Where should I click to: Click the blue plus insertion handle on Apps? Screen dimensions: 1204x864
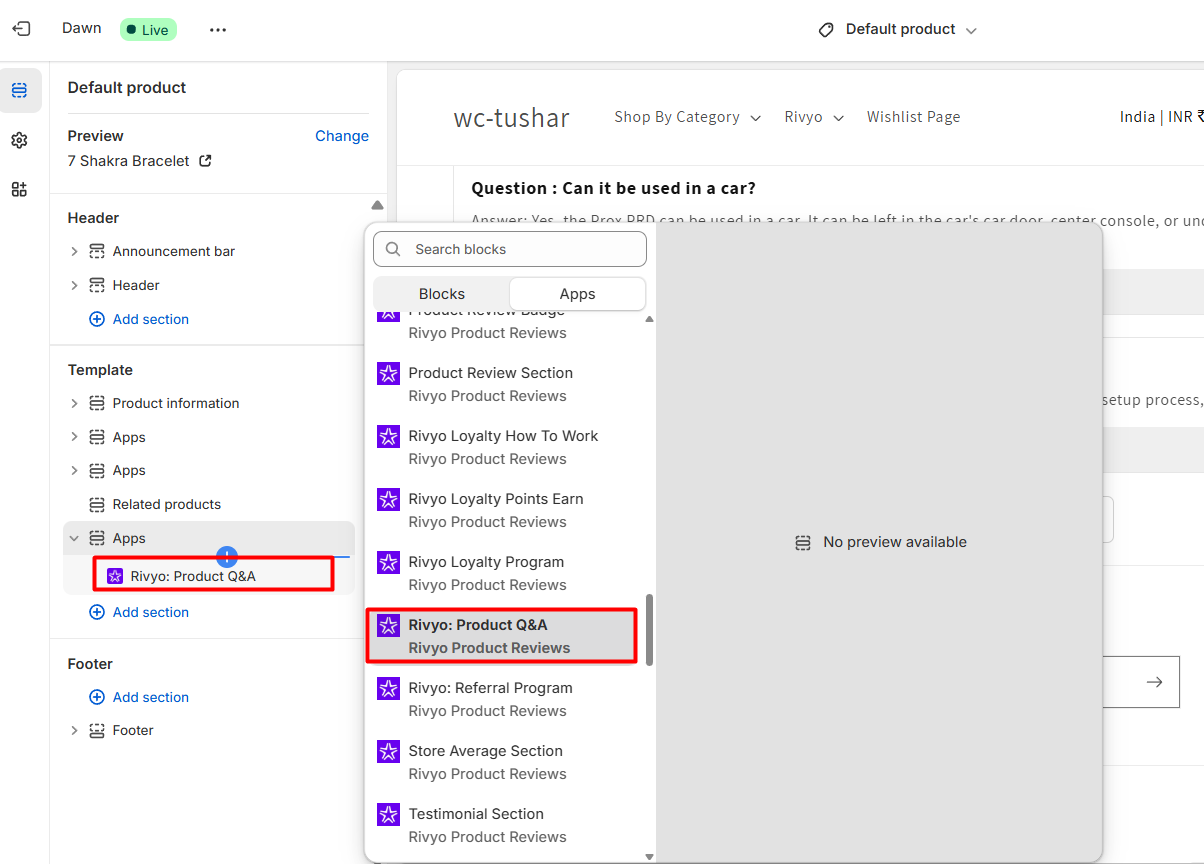pyautogui.click(x=227, y=556)
